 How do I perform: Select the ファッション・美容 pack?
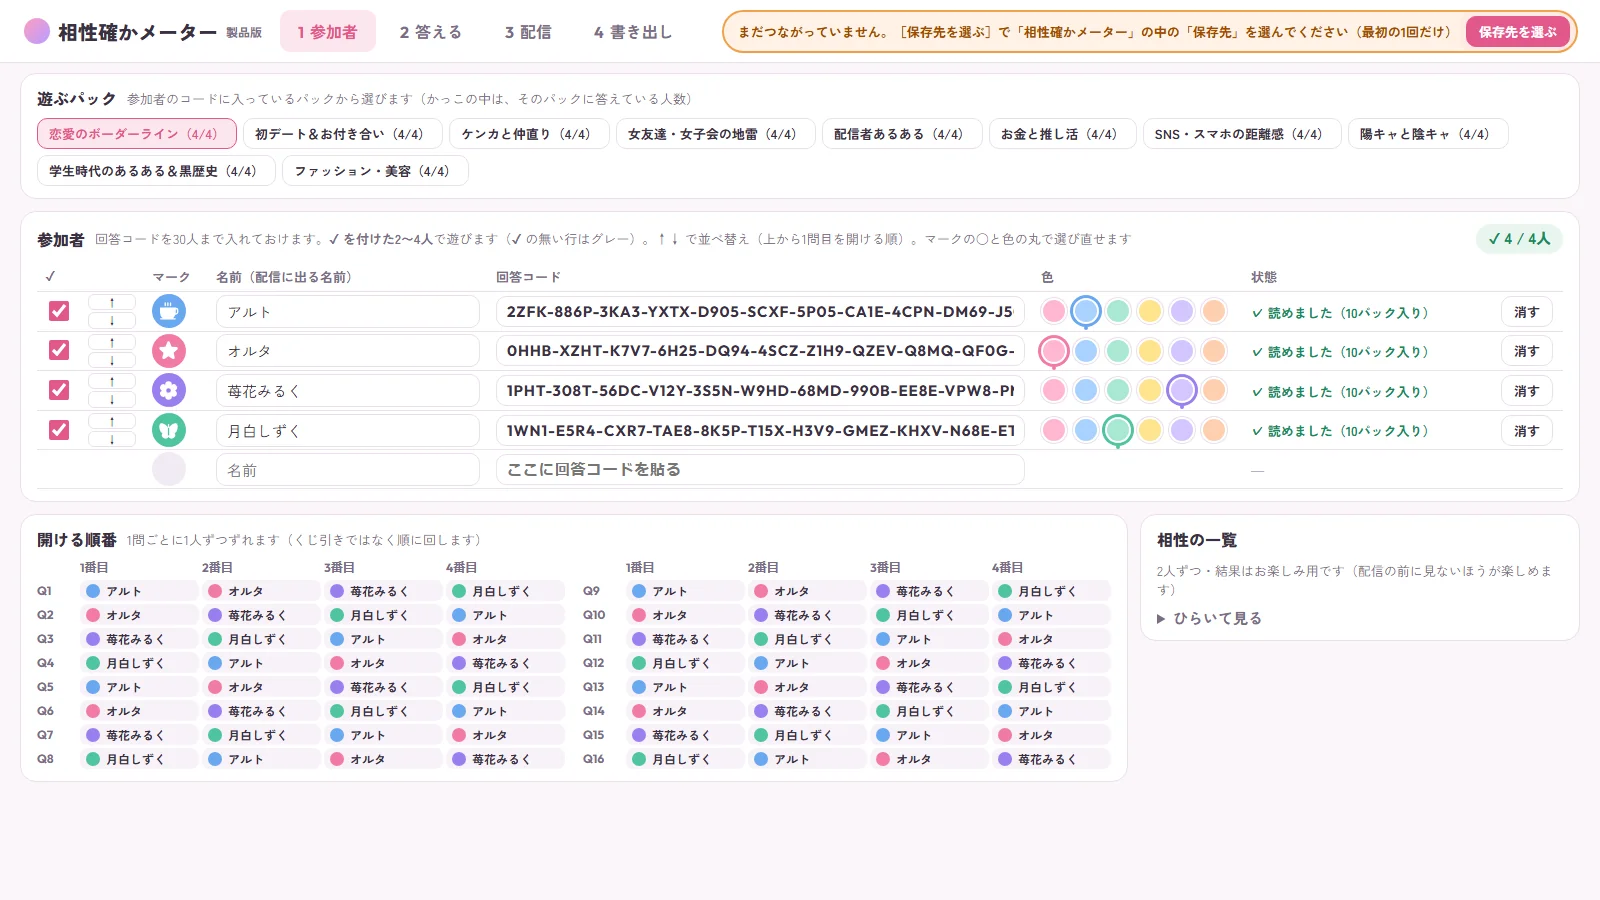coord(375,171)
